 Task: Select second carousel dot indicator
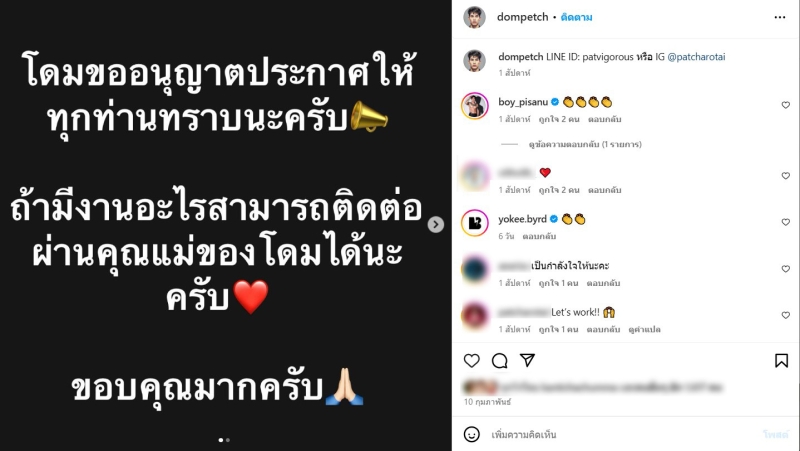point(228,440)
